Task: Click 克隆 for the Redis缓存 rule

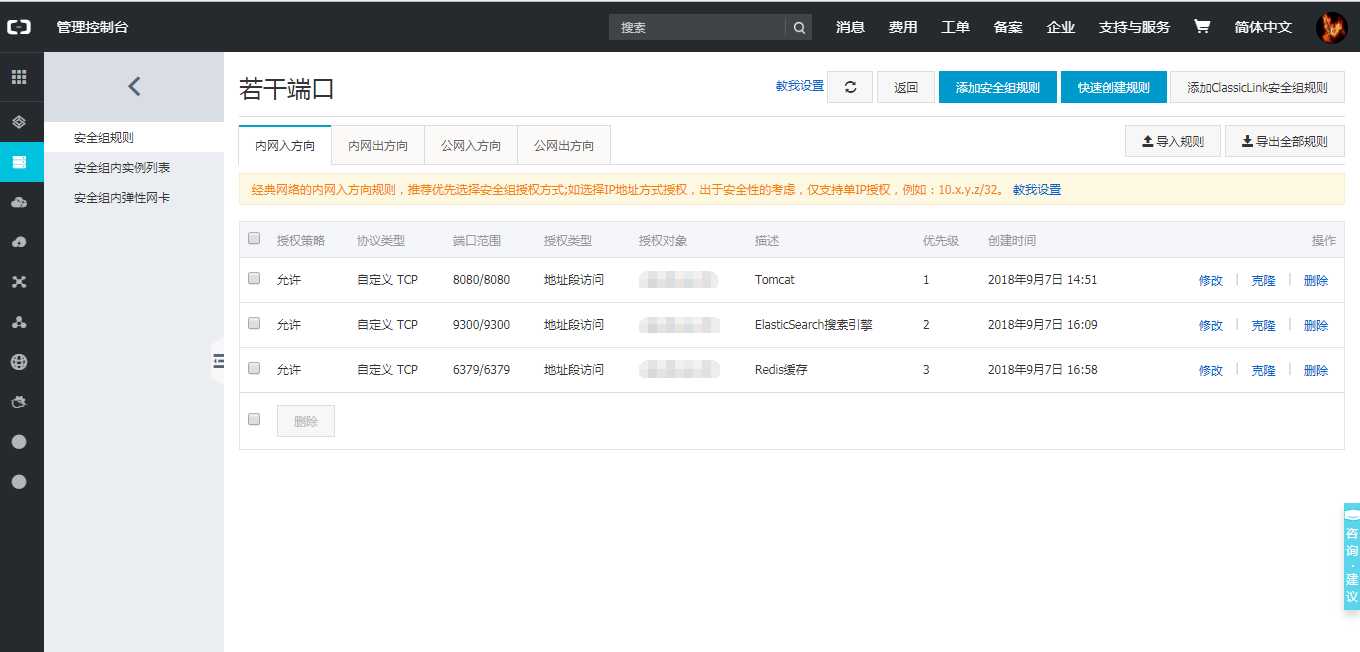Action: tap(1263, 370)
